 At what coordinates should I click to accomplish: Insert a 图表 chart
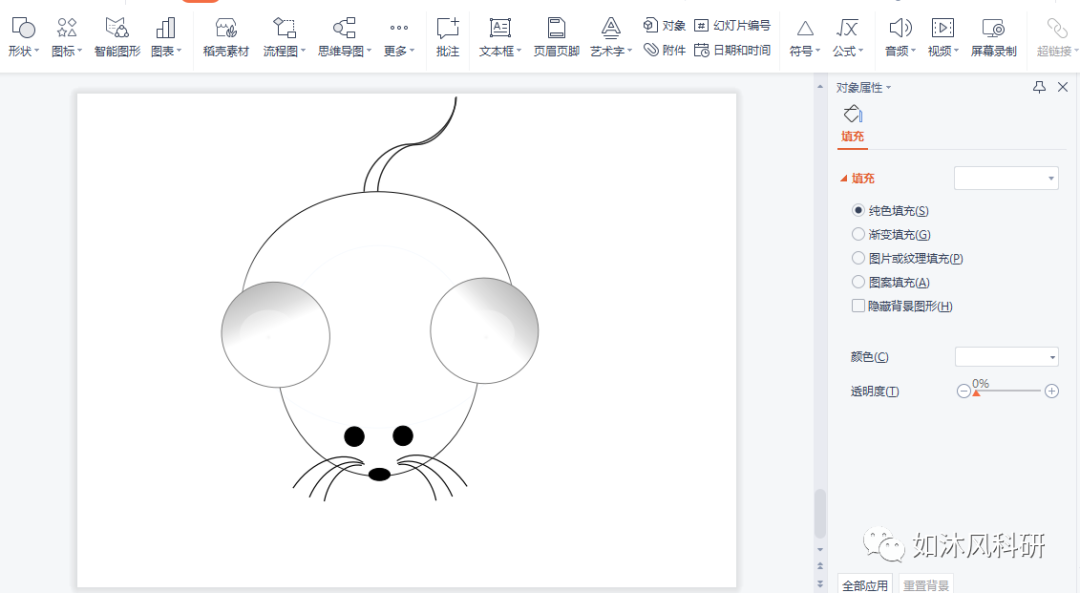[x=166, y=37]
